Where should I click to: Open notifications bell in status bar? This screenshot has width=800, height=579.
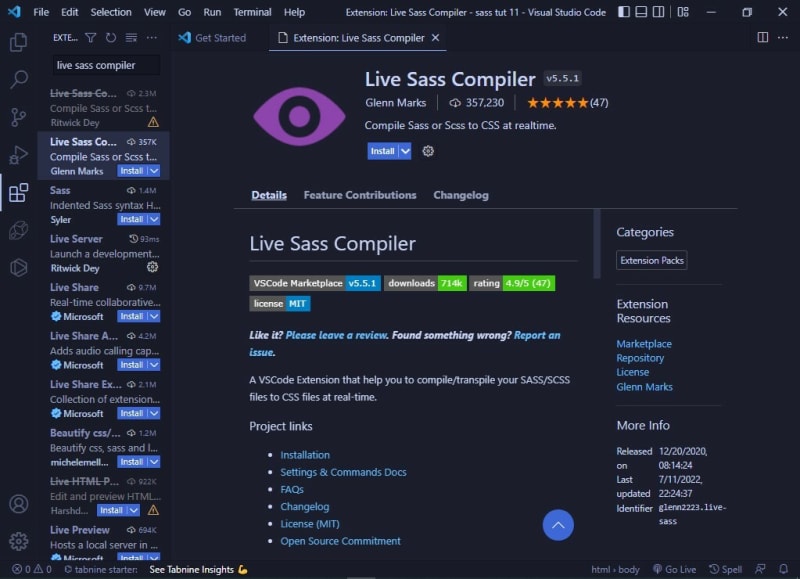(784, 569)
